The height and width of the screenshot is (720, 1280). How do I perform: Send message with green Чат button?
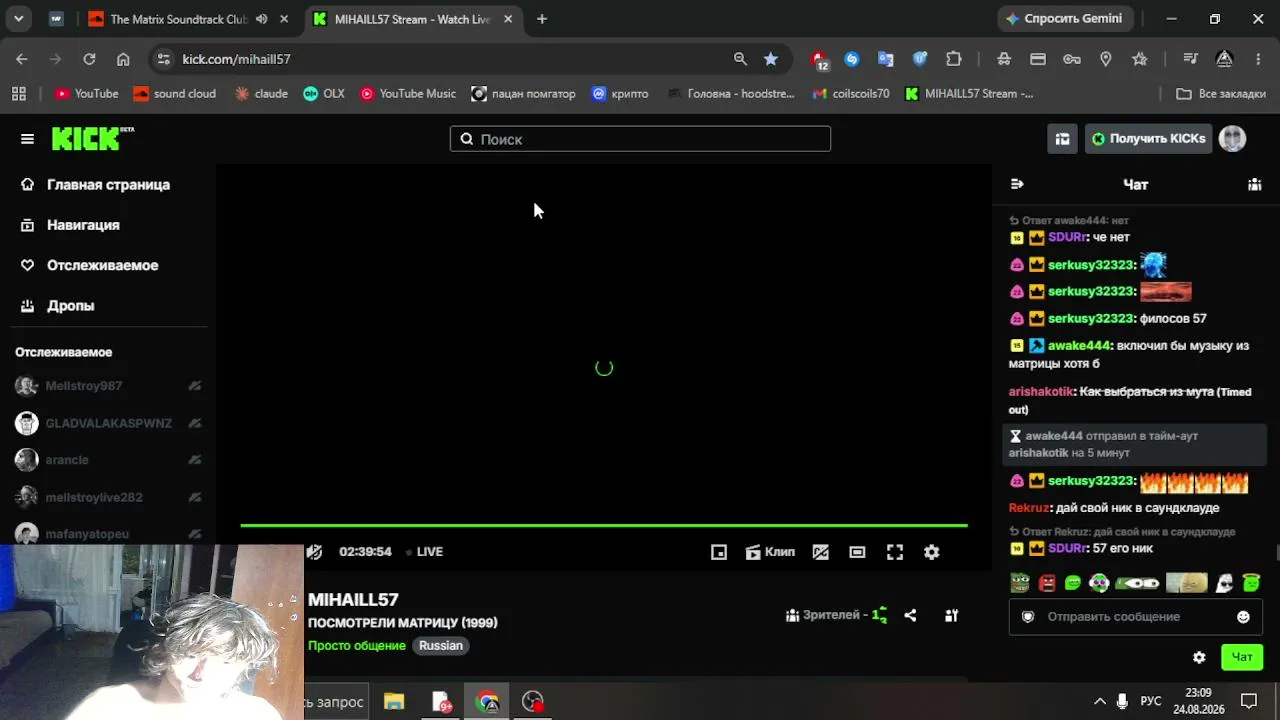click(x=1241, y=657)
